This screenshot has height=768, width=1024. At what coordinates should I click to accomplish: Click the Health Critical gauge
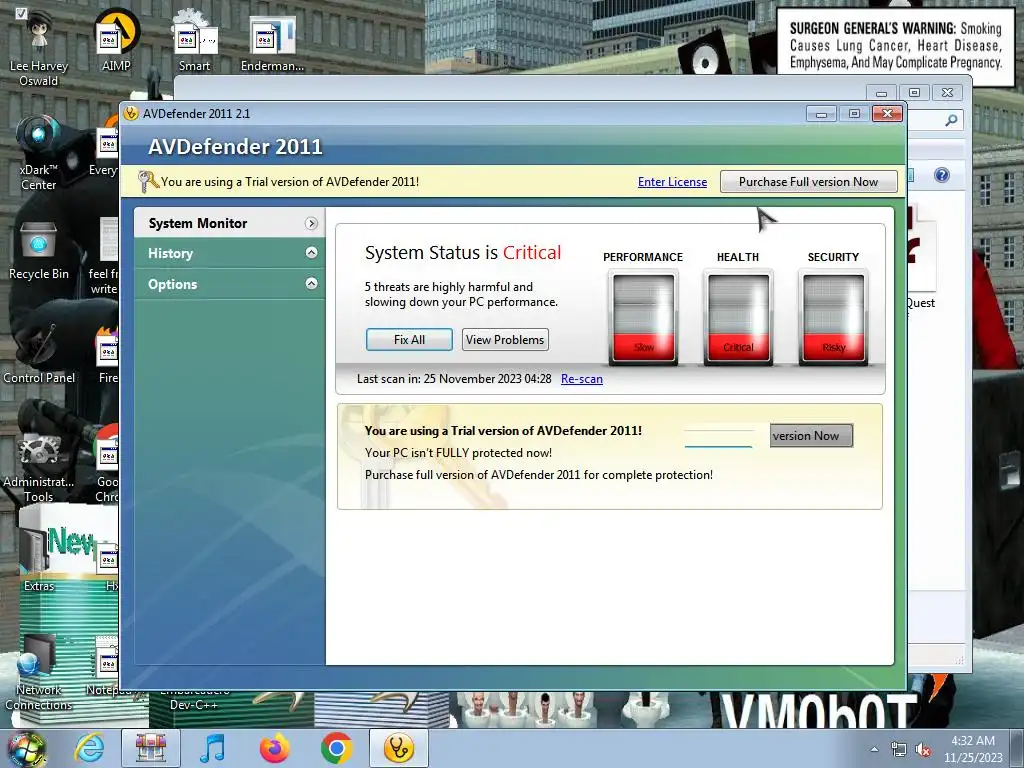[x=739, y=317]
